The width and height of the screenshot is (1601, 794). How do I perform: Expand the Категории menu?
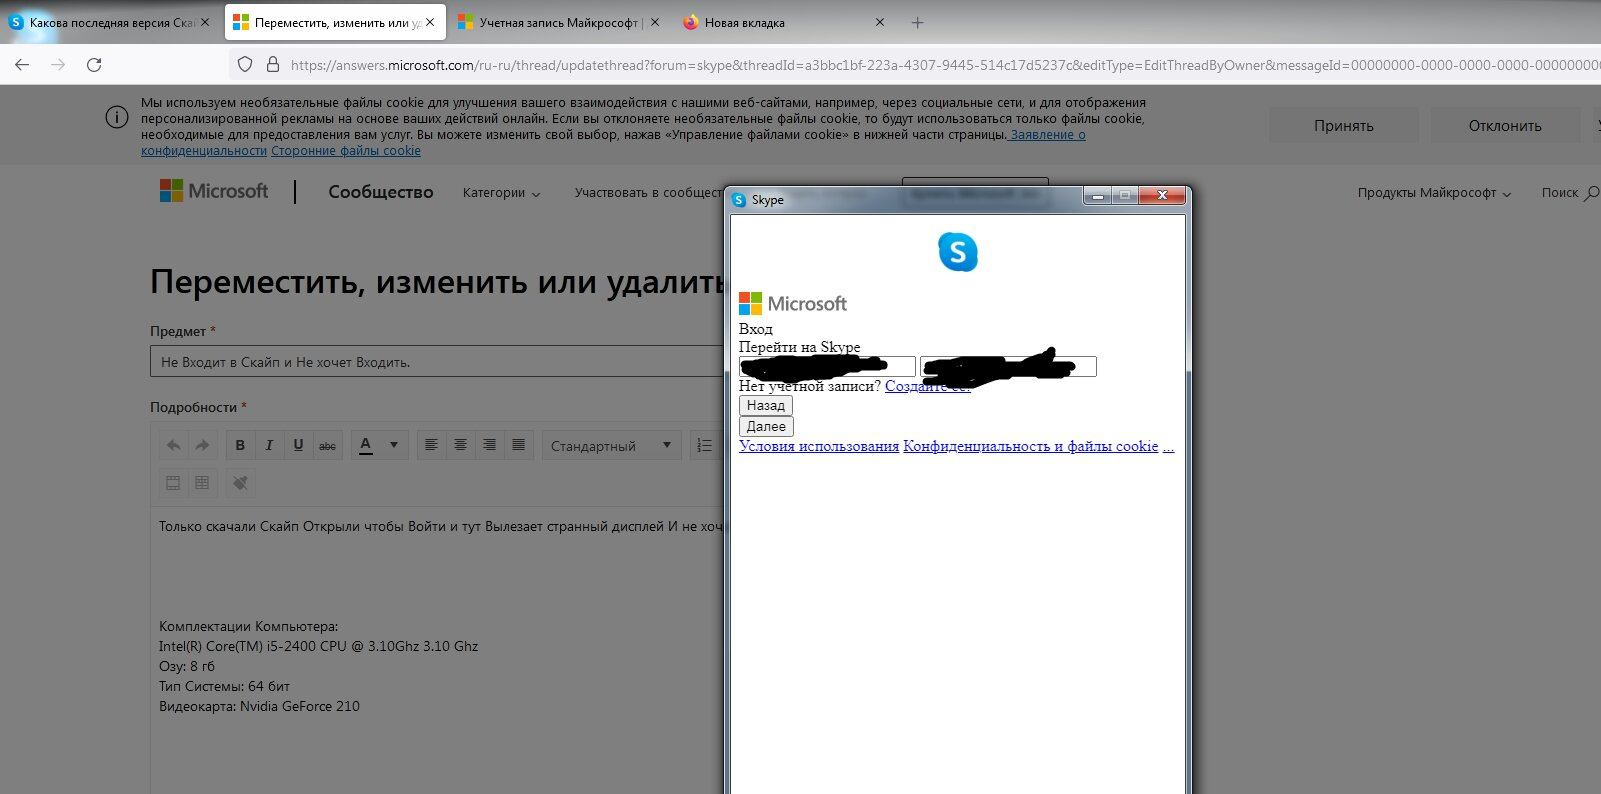coord(502,193)
